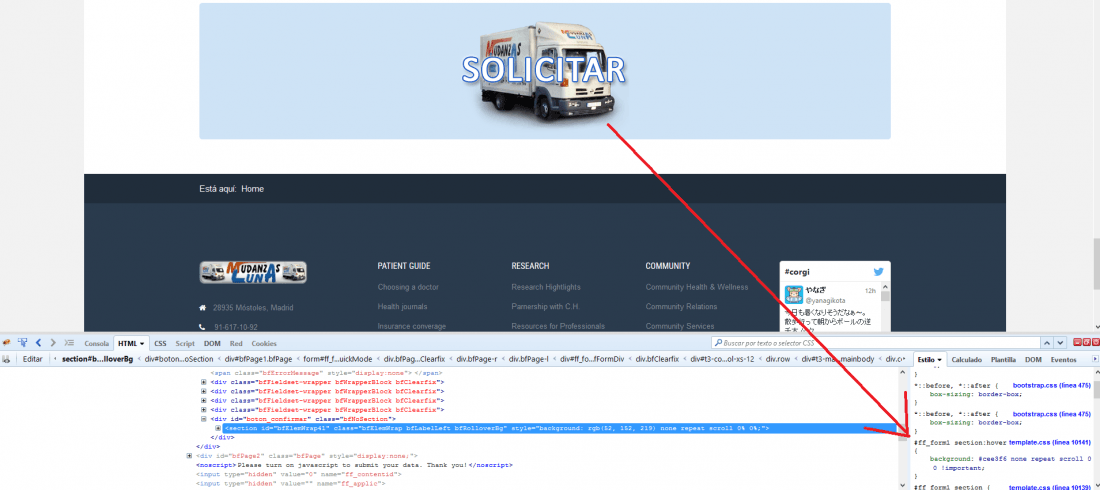Click the break-on-mutate icon beside Editar
Viewport: 1100px width, 490px height.
[x=6, y=359]
